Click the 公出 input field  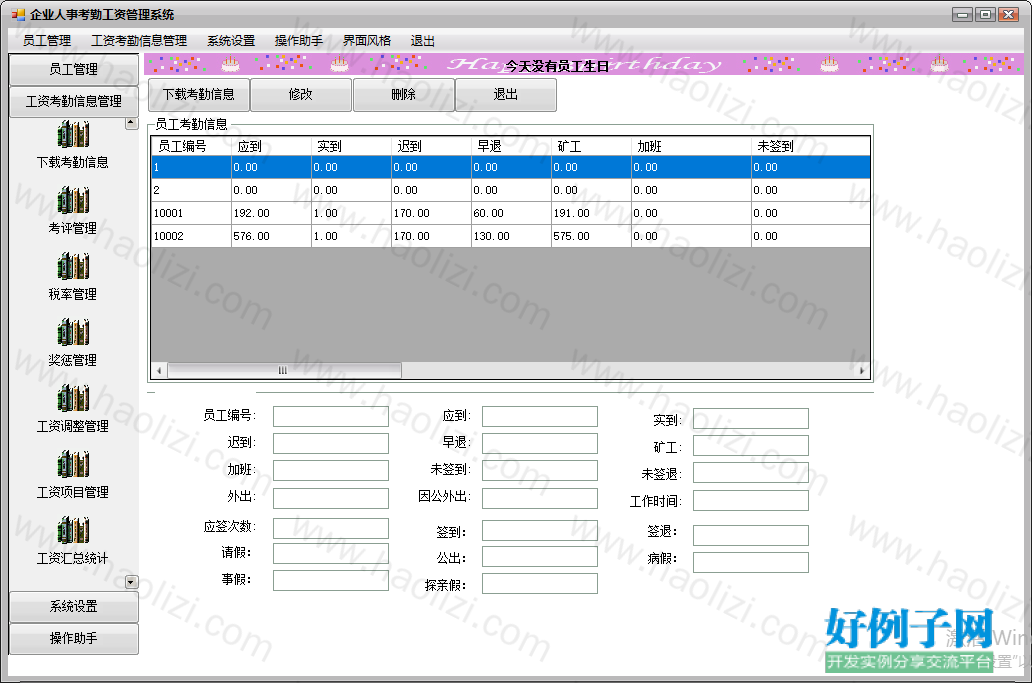(x=540, y=556)
